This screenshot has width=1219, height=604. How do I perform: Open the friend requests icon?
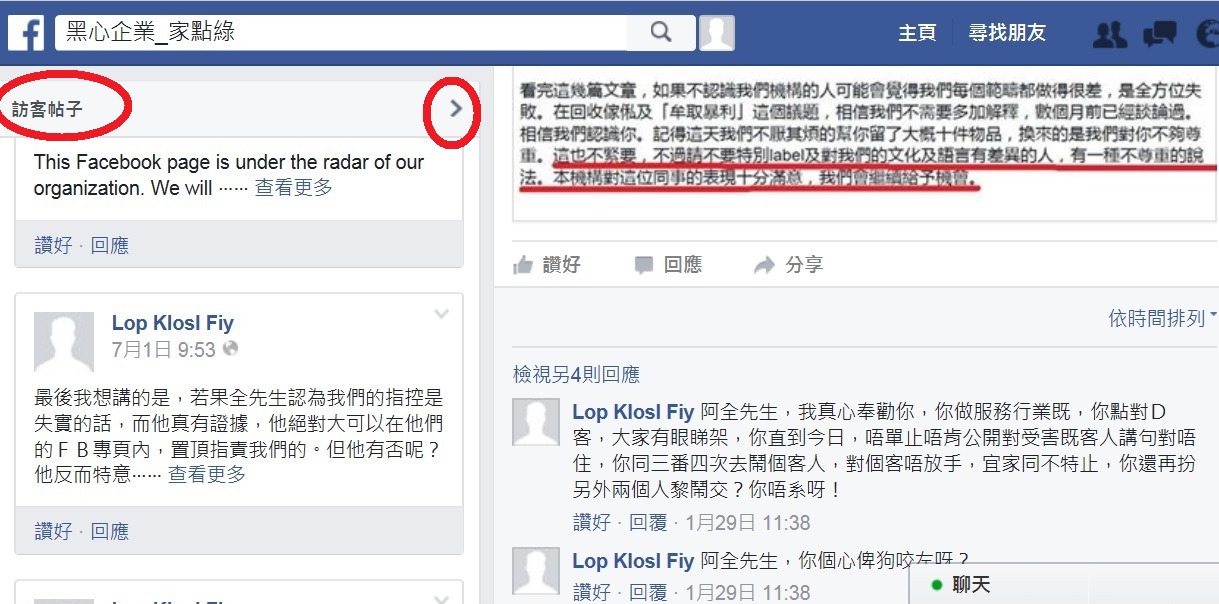tap(1109, 34)
